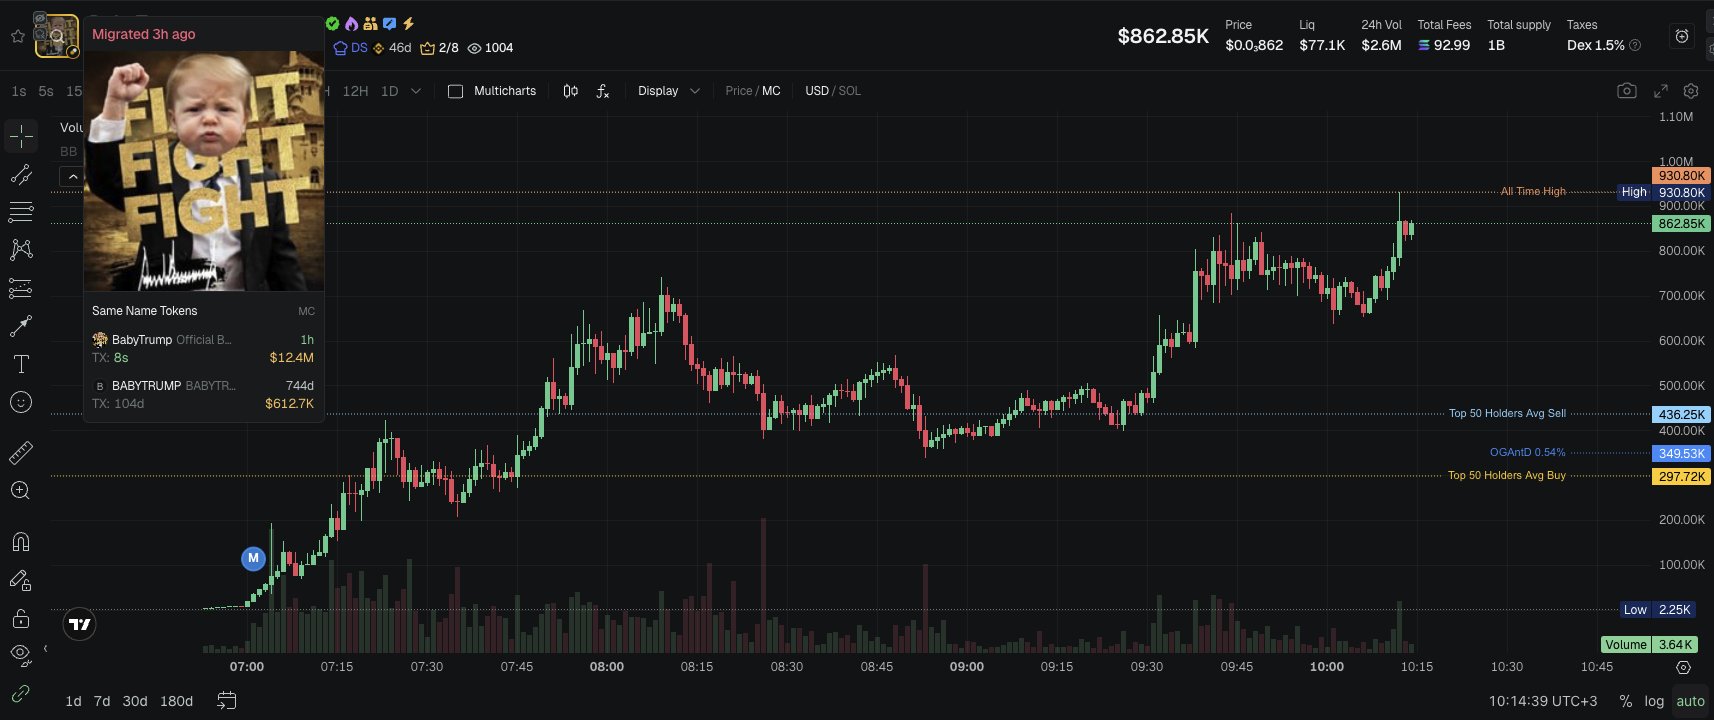Choose the text annotation tool
This screenshot has width=1714, height=720.
click(x=21, y=364)
